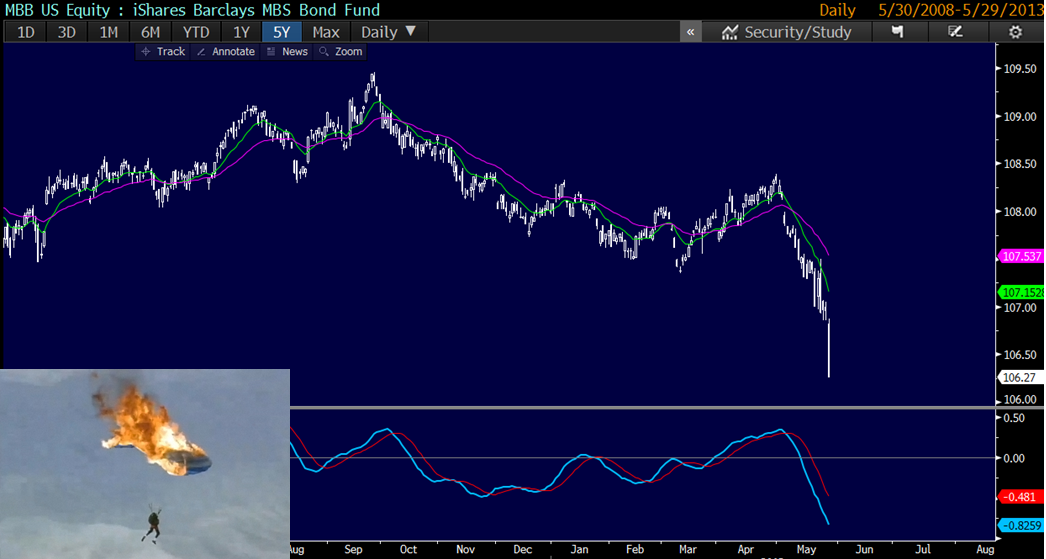Click the Sep label on time axis
The height and width of the screenshot is (559, 1046).
353,549
